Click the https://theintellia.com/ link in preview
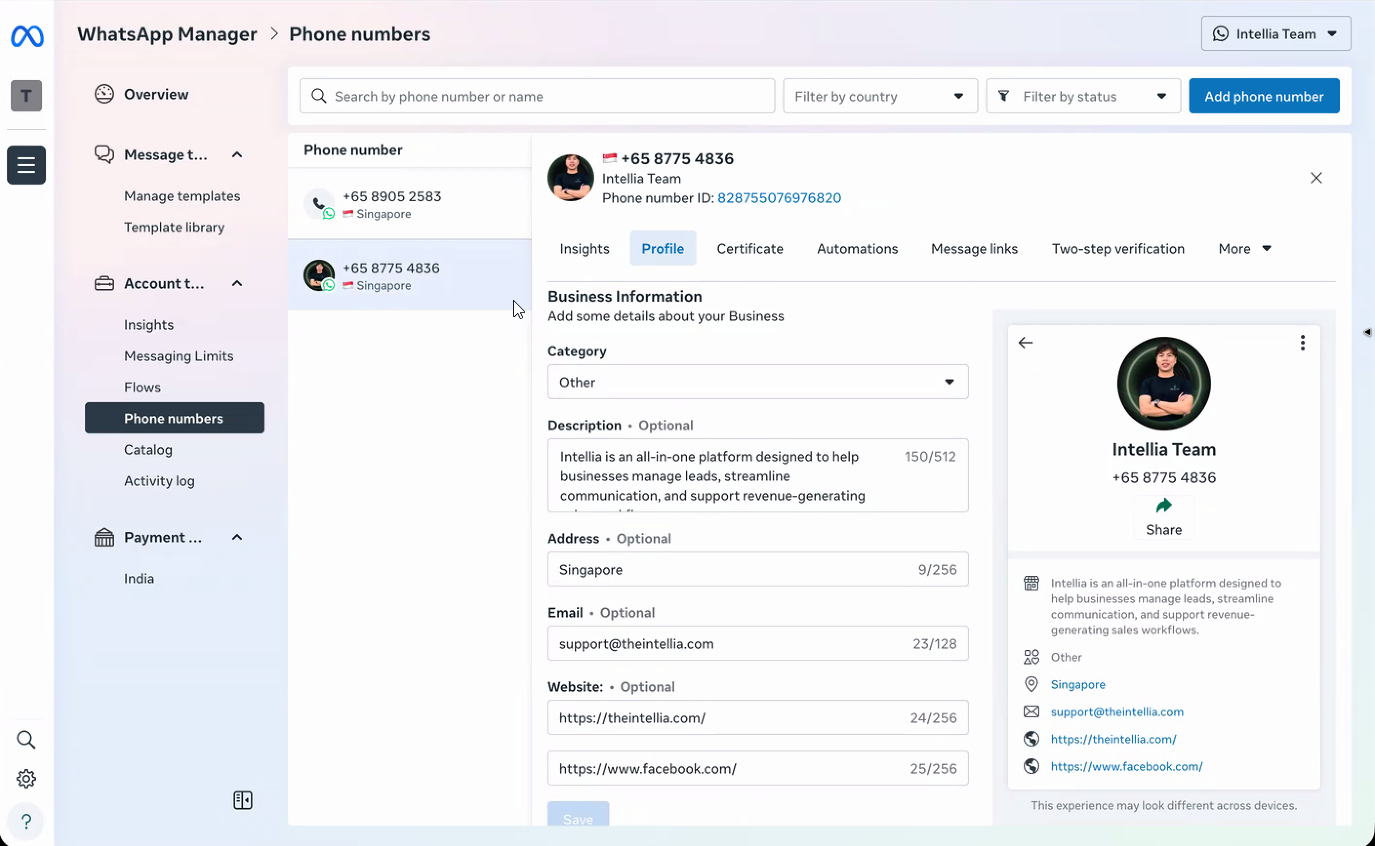1375x846 pixels. point(1113,739)
